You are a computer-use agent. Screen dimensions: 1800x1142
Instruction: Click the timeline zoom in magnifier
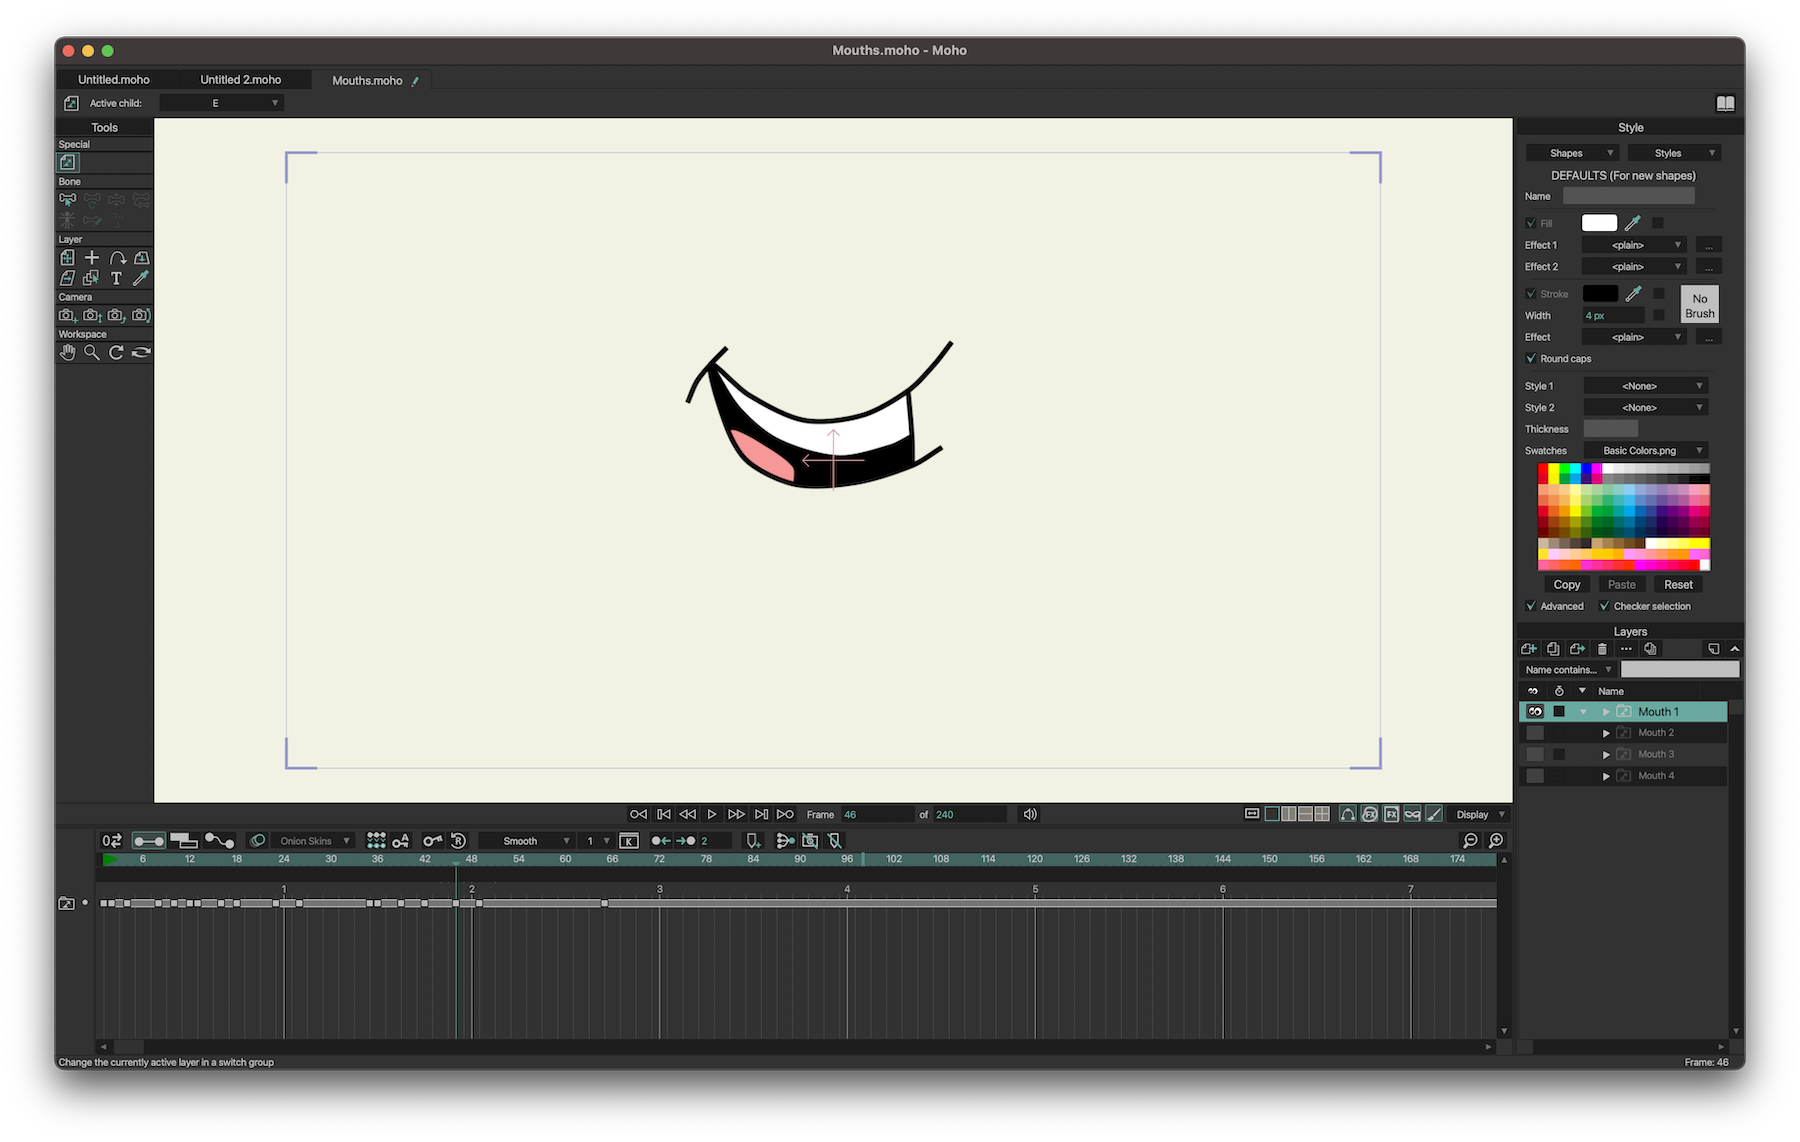[x=1496, y=841]
